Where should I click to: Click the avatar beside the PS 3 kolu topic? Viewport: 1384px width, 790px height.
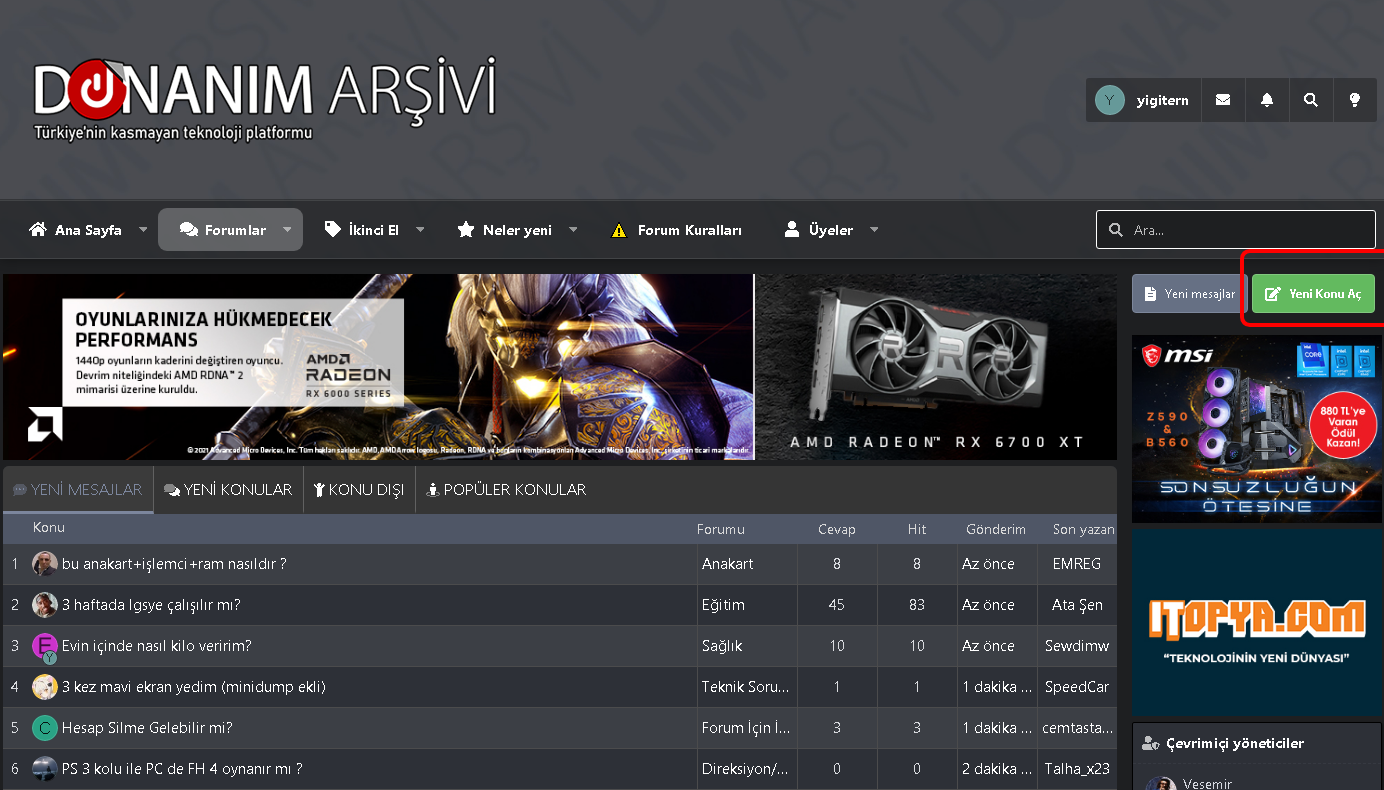click(45, 769)
